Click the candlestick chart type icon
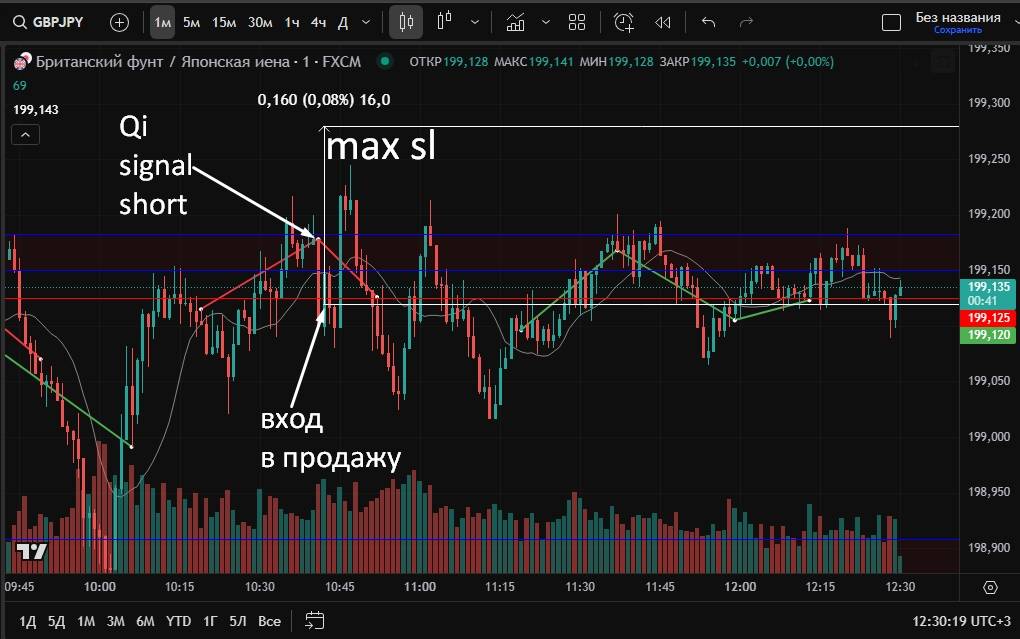The width and height of the screenshot is (1020, 639). (x=406, y=23)
